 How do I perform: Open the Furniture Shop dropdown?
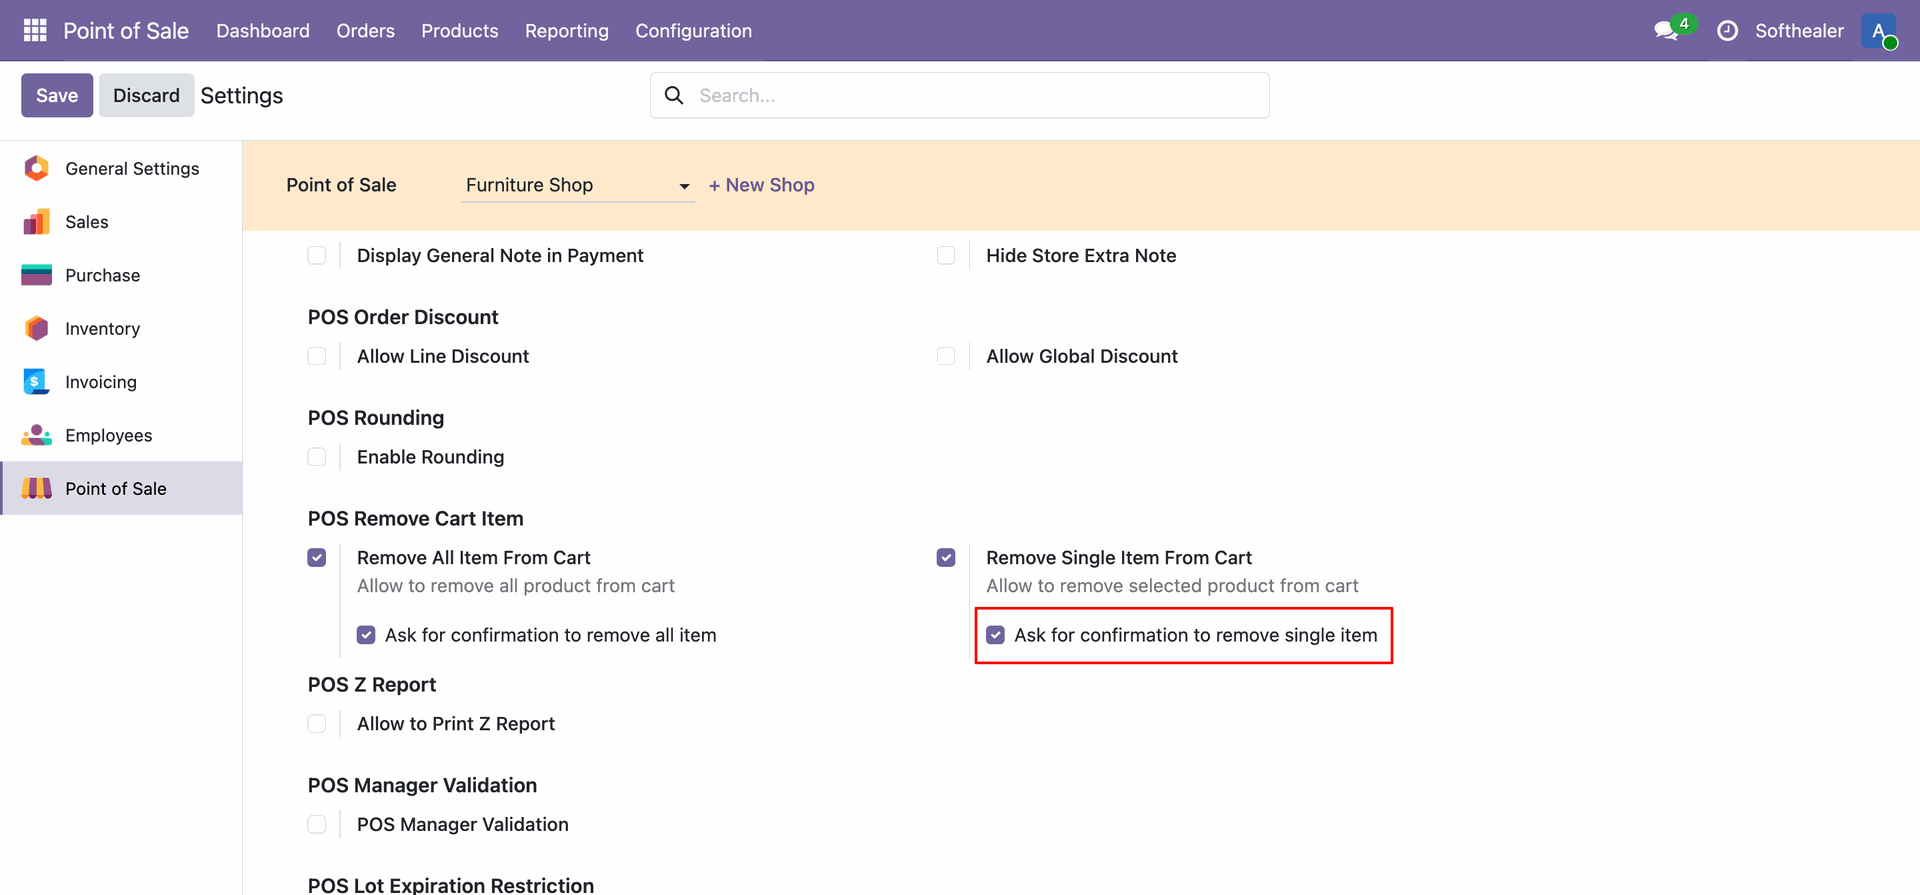click(577, 185)
